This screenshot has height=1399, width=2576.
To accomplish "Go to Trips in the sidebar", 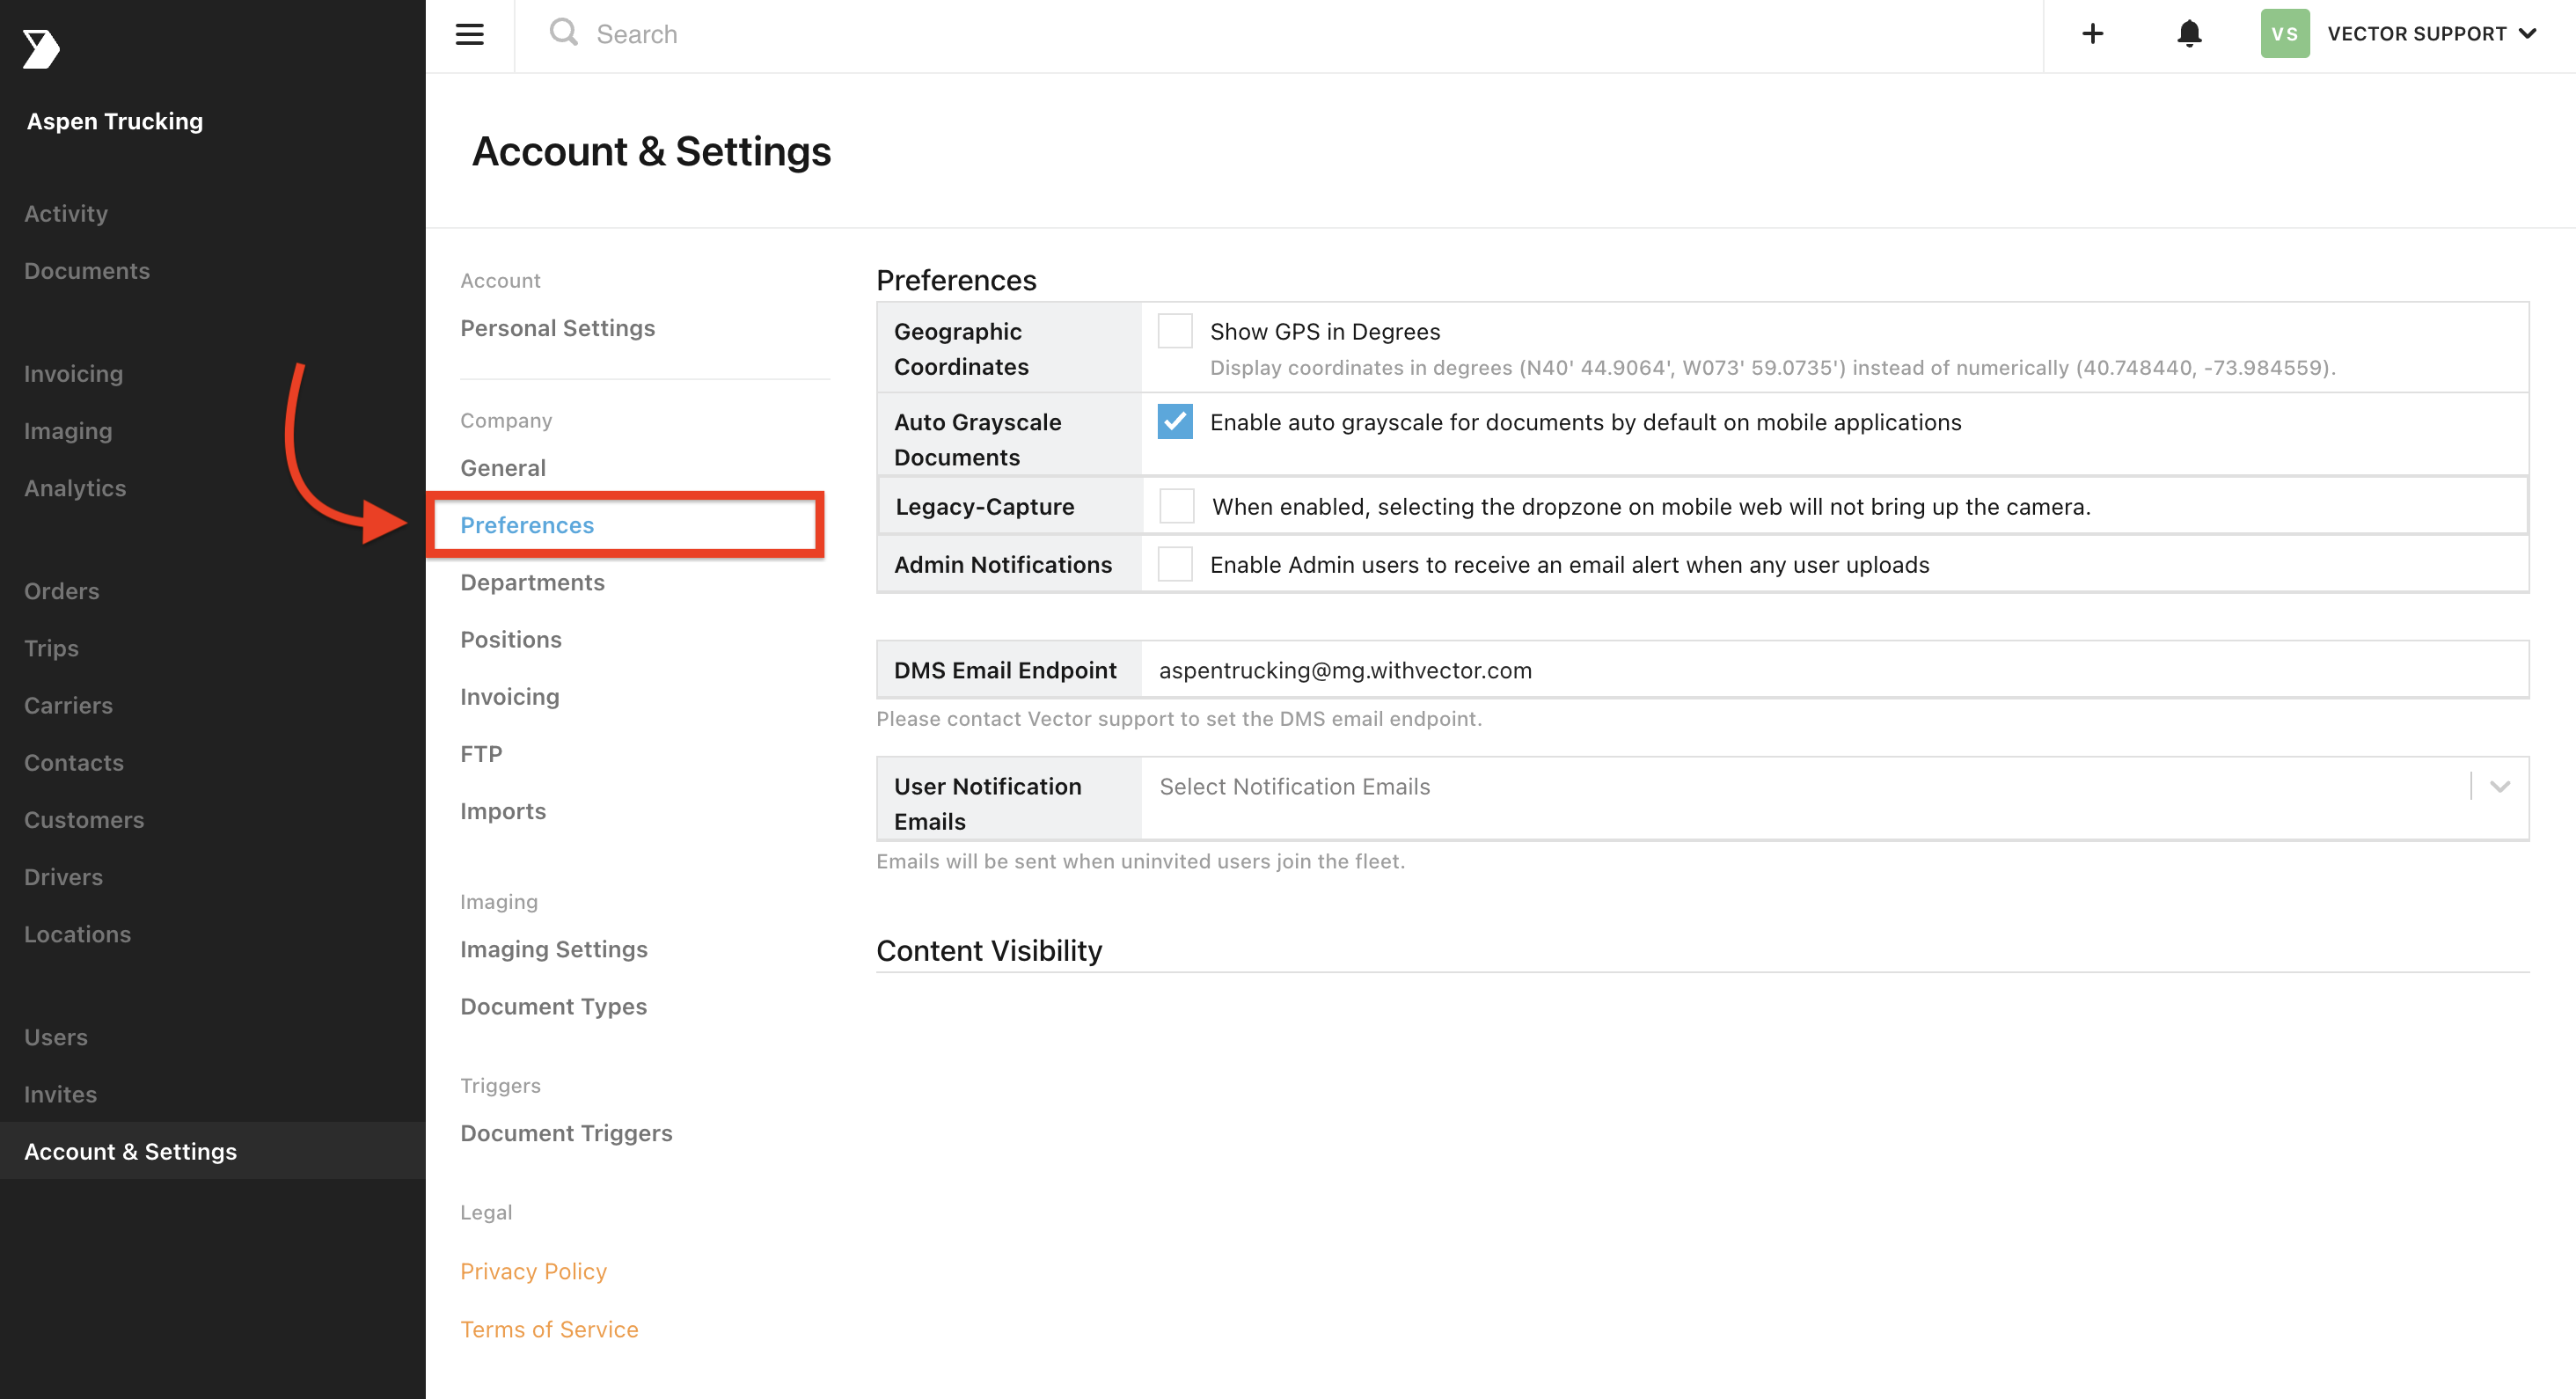I will (x=51, y=648).
